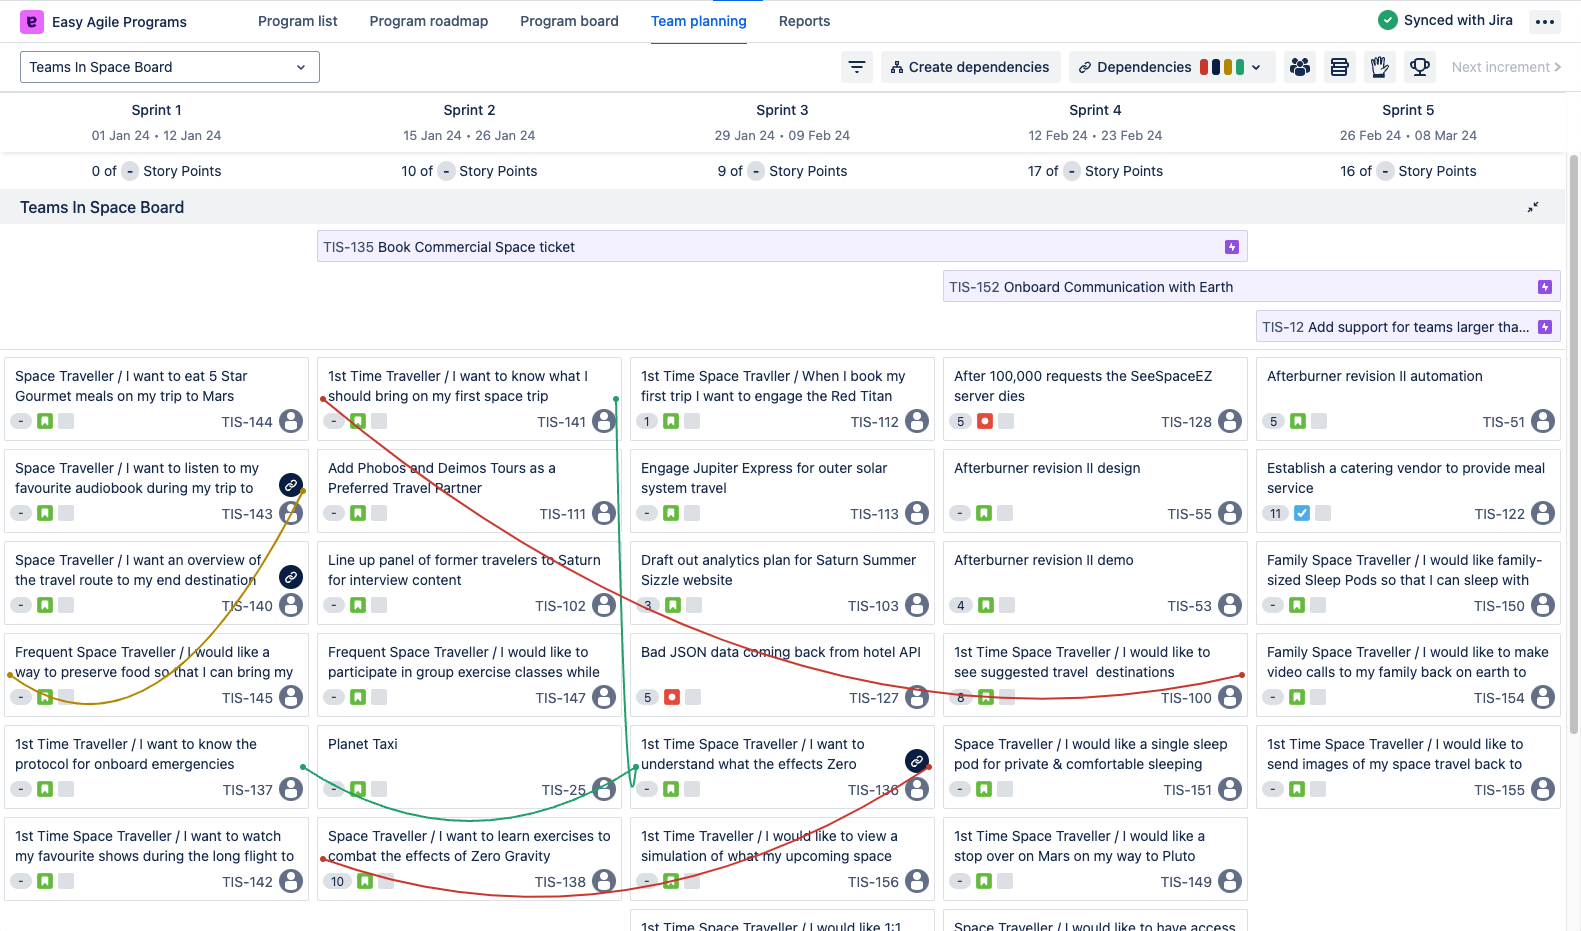1581x931 pixels.
Task: Click the purple epic icon on TIS-12
Action: (1545, 327)
